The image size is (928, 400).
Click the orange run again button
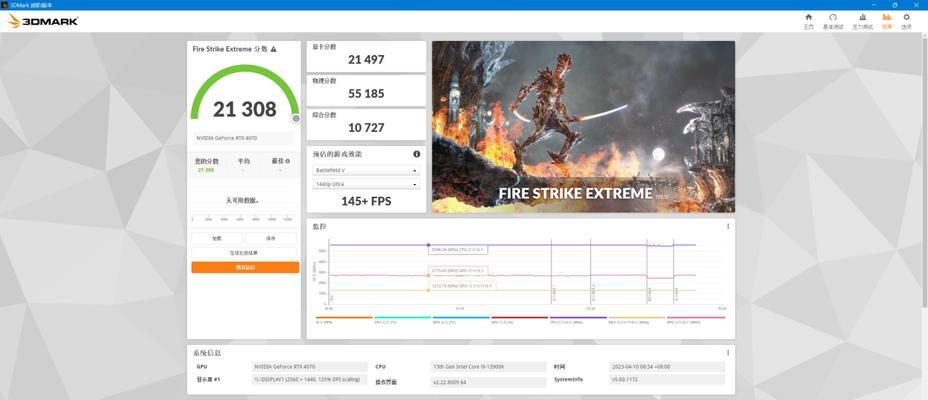245,267
